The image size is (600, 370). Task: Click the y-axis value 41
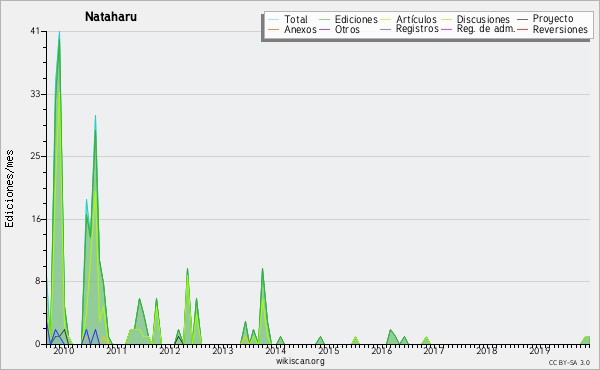click(35, 31)
